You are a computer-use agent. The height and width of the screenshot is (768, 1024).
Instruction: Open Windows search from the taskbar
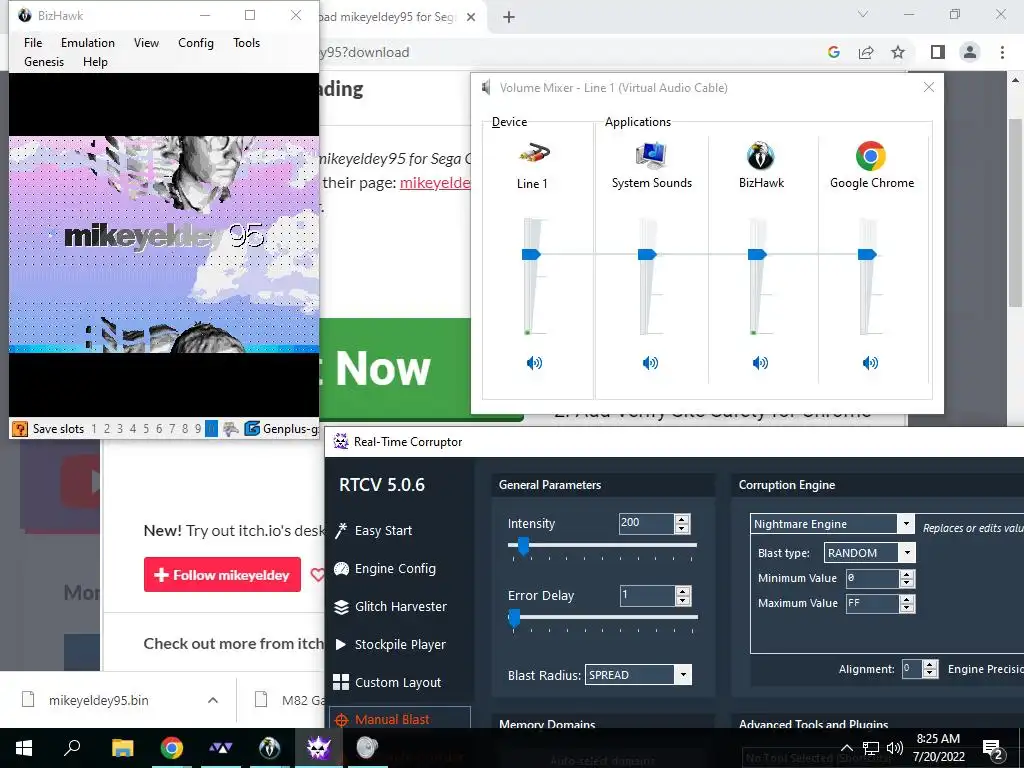click(72, 747)
